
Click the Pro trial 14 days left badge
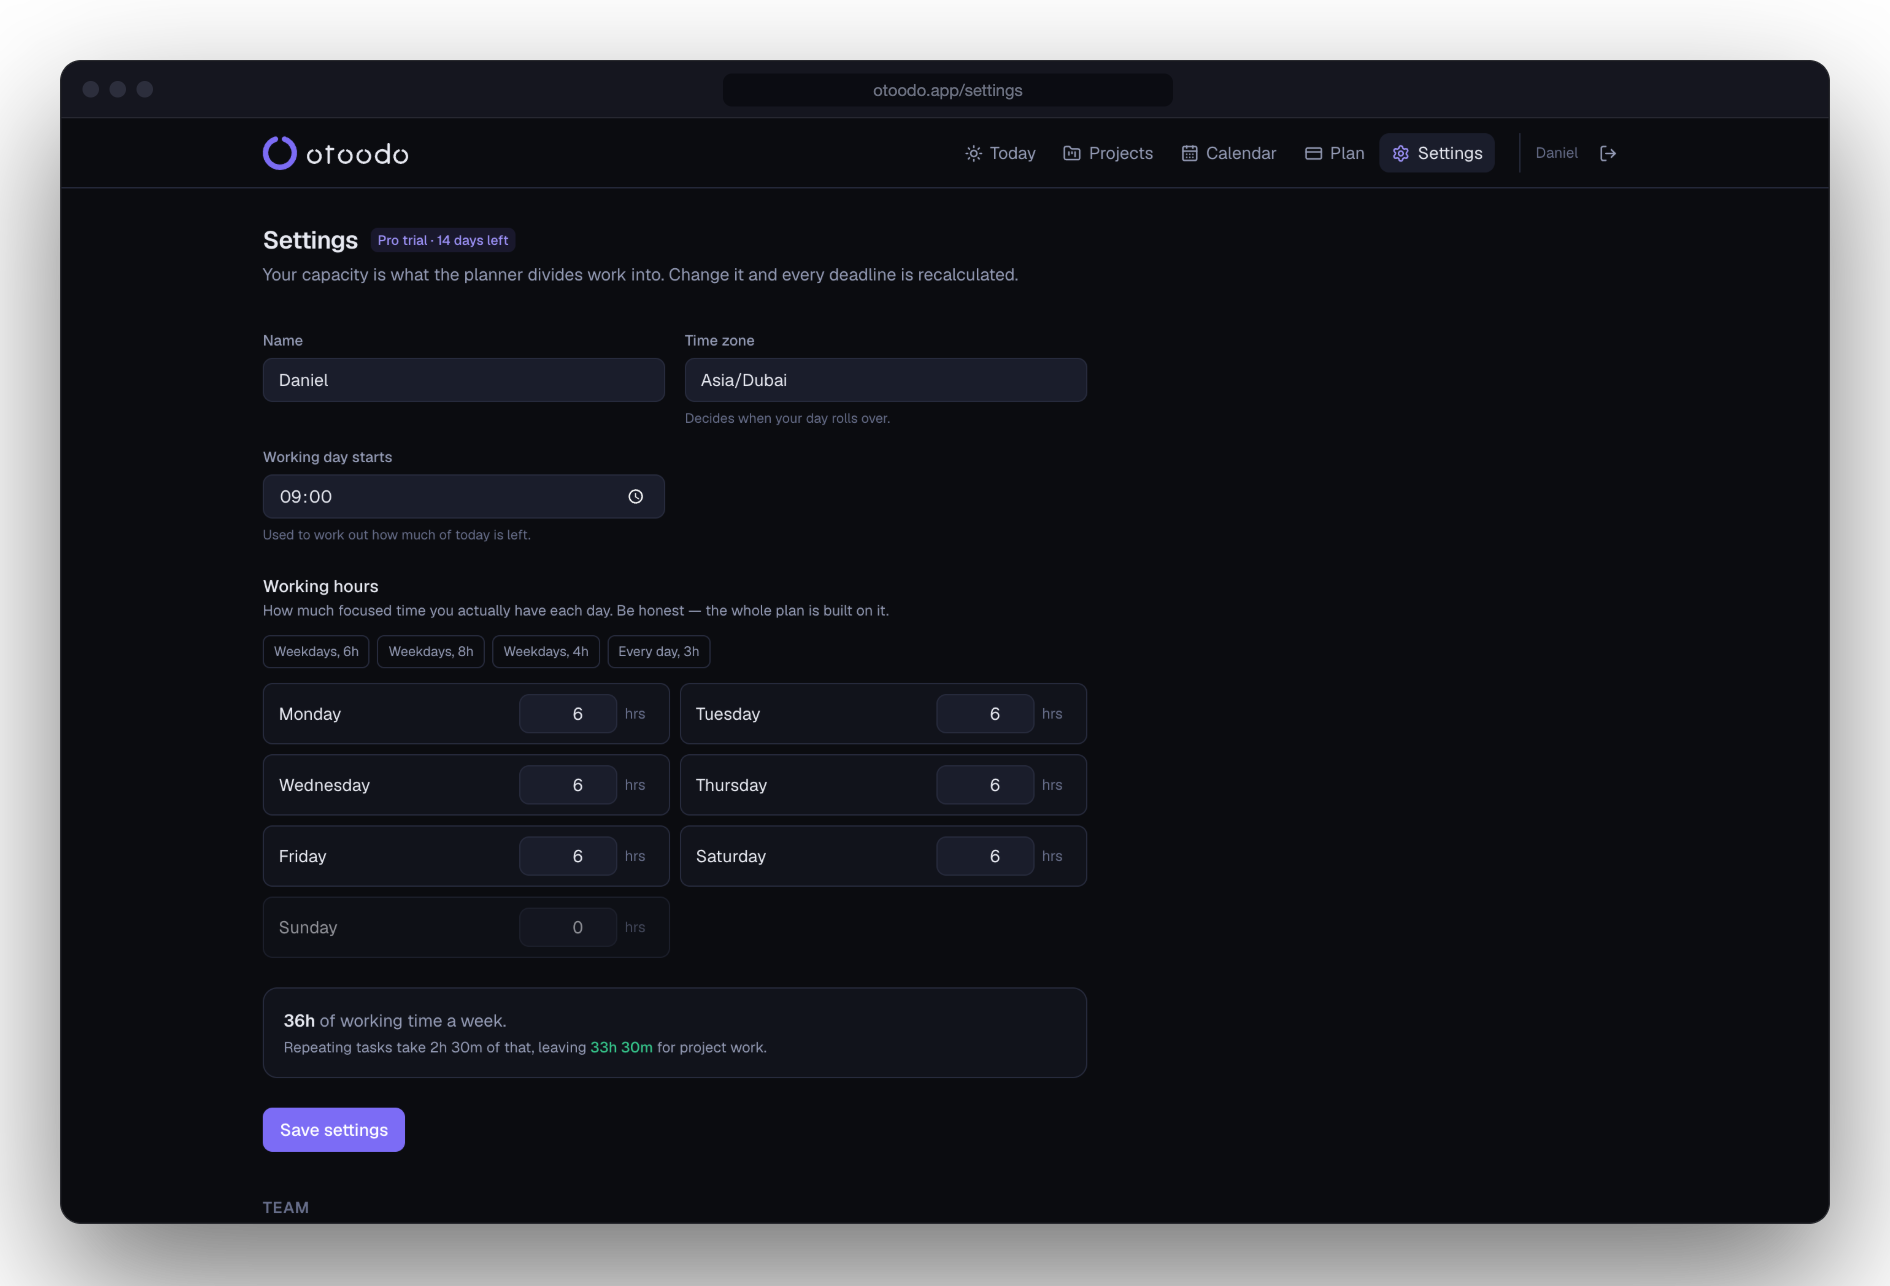coord(443,240)
